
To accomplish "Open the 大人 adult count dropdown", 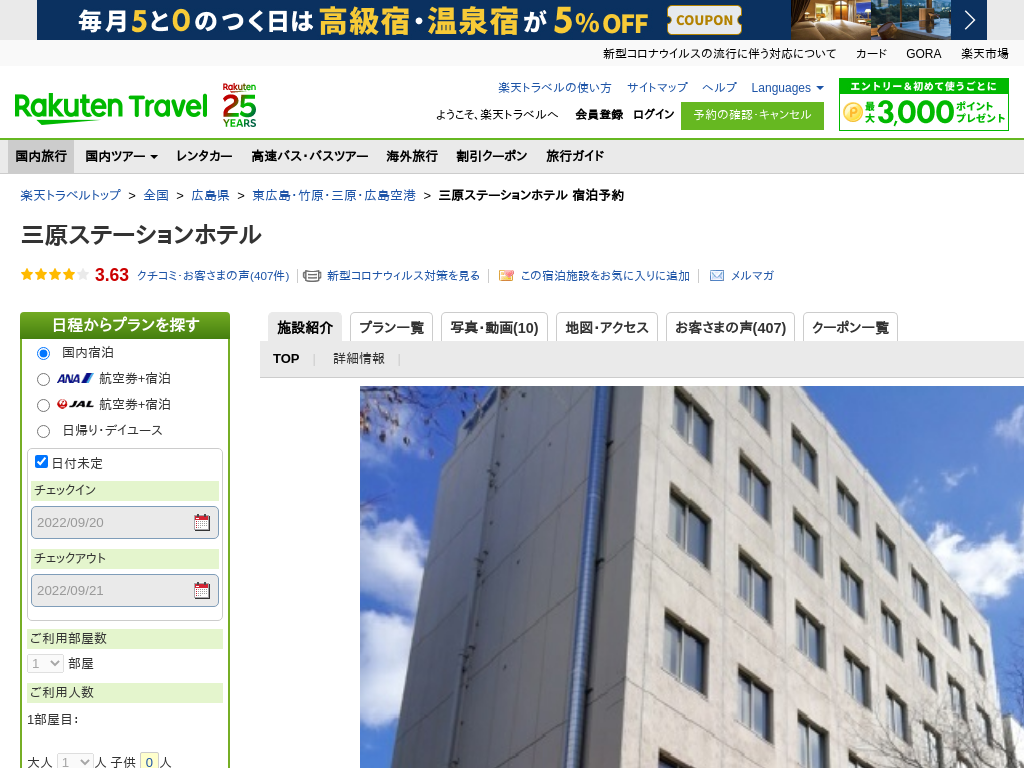I will pos(74,761).
